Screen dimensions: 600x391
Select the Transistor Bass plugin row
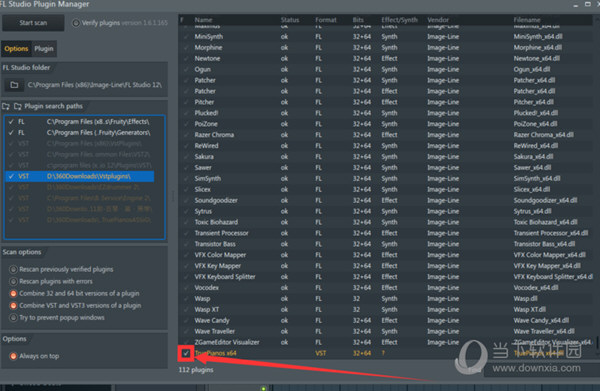click(386, 244)
